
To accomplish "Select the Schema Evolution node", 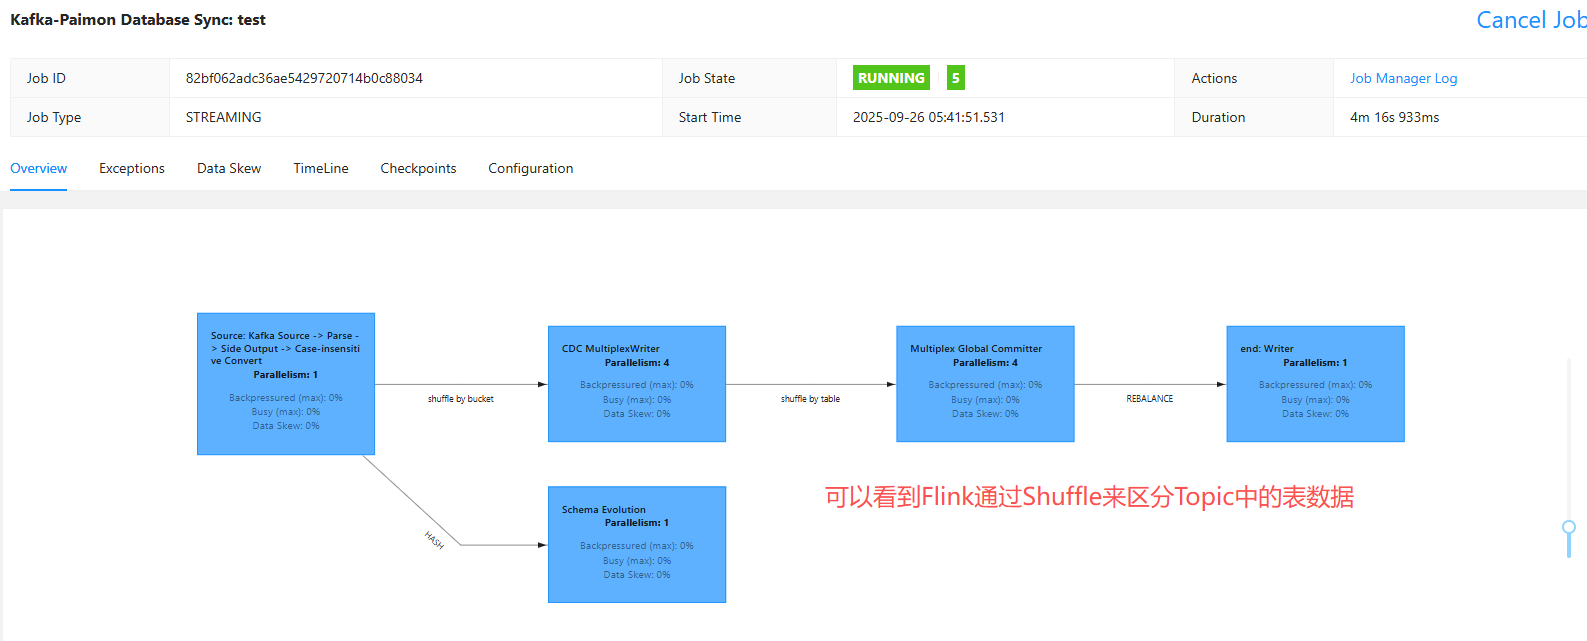I will coord(637,544).
